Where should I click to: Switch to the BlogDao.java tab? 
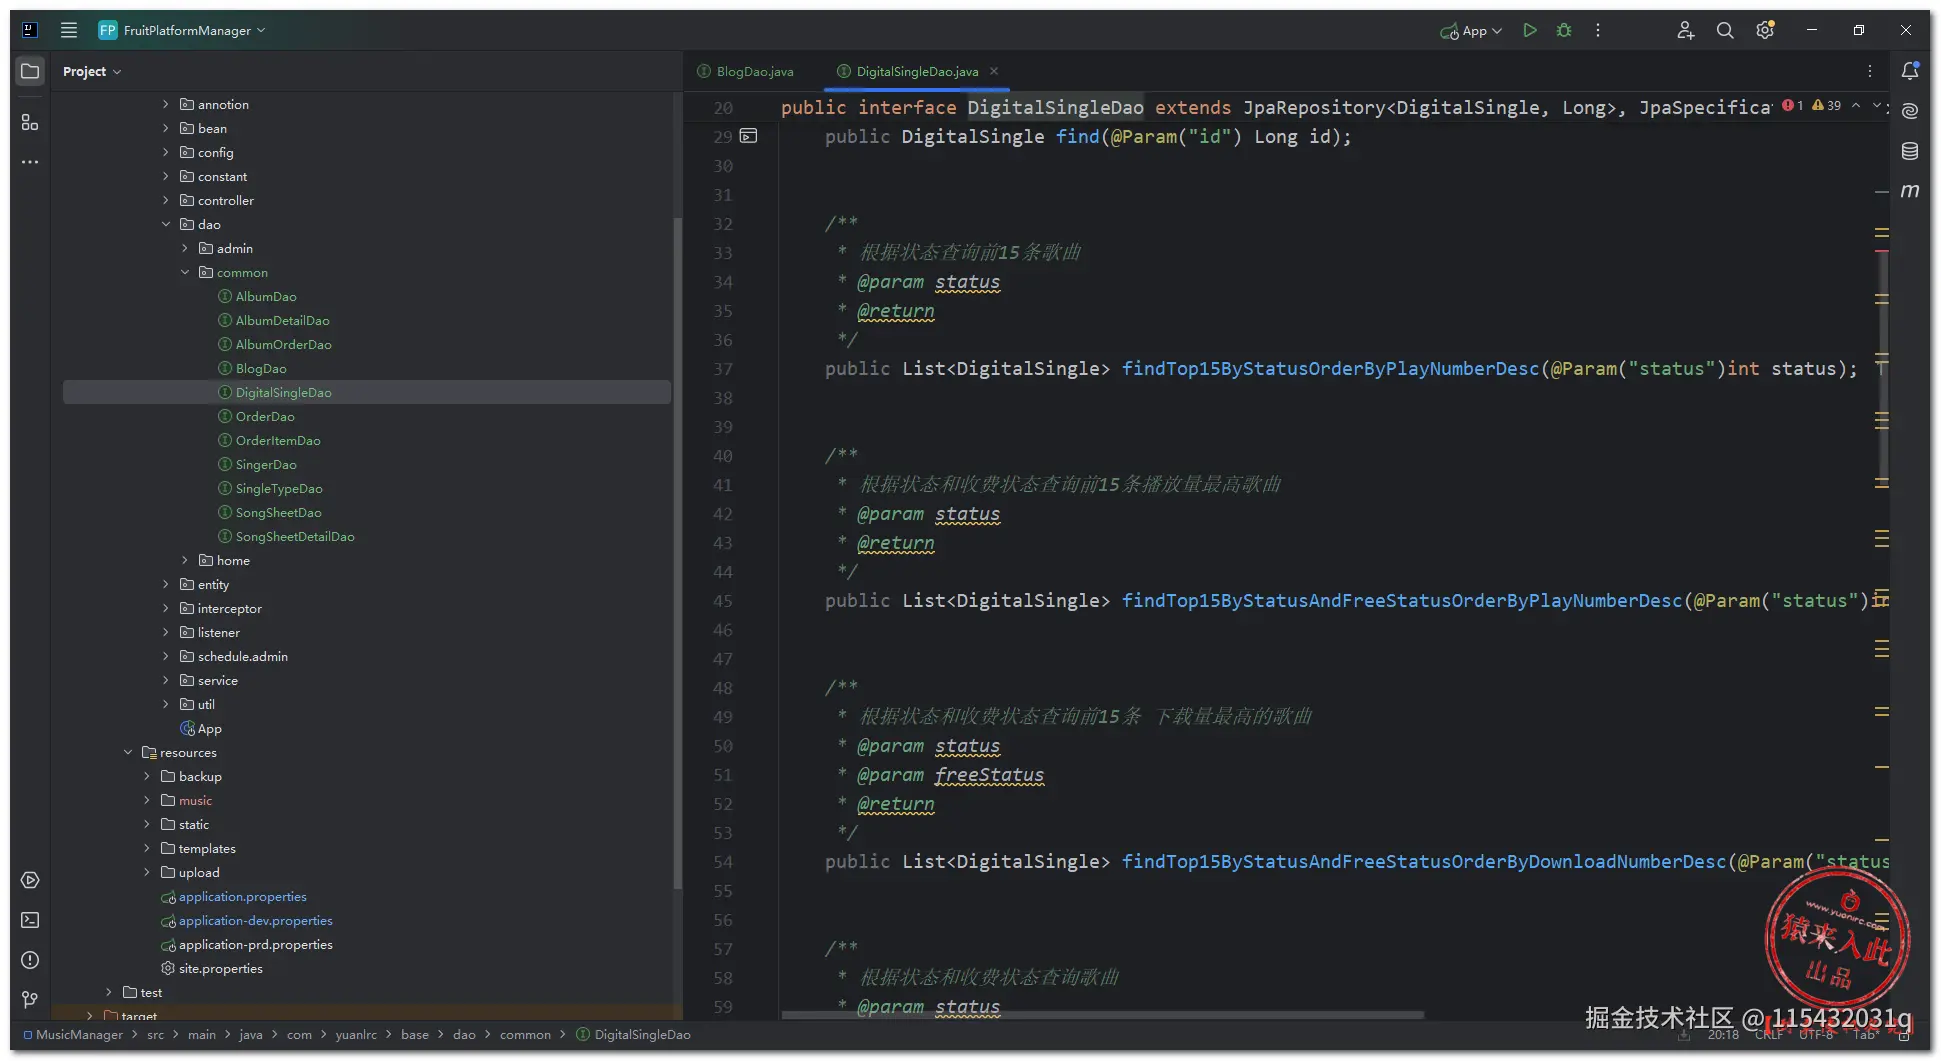(745, 71)
